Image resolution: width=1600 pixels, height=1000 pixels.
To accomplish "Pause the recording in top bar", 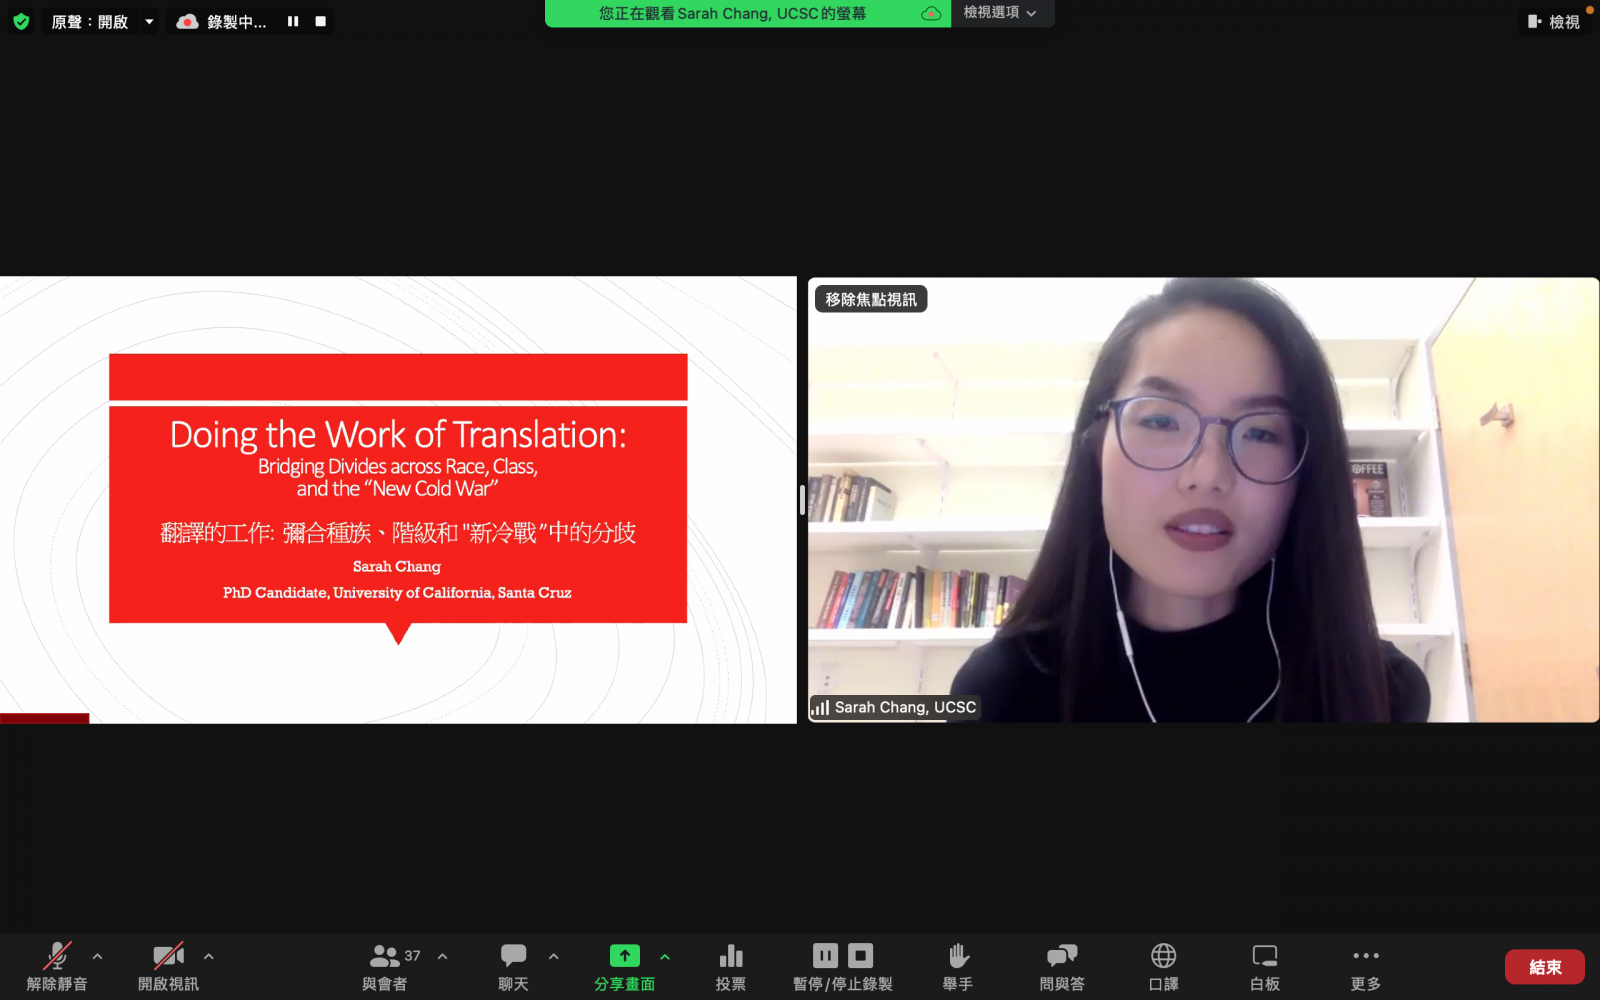I will (x=293, y=21).
